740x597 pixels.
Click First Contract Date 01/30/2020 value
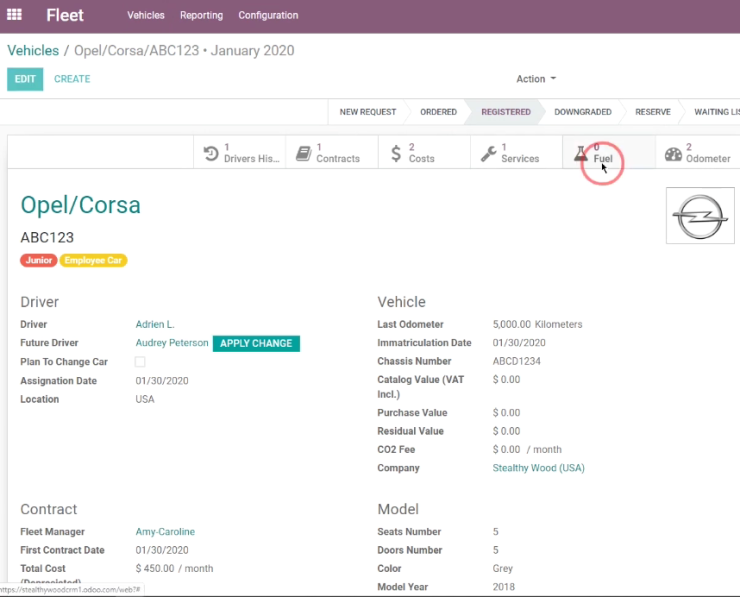point(162,550)
